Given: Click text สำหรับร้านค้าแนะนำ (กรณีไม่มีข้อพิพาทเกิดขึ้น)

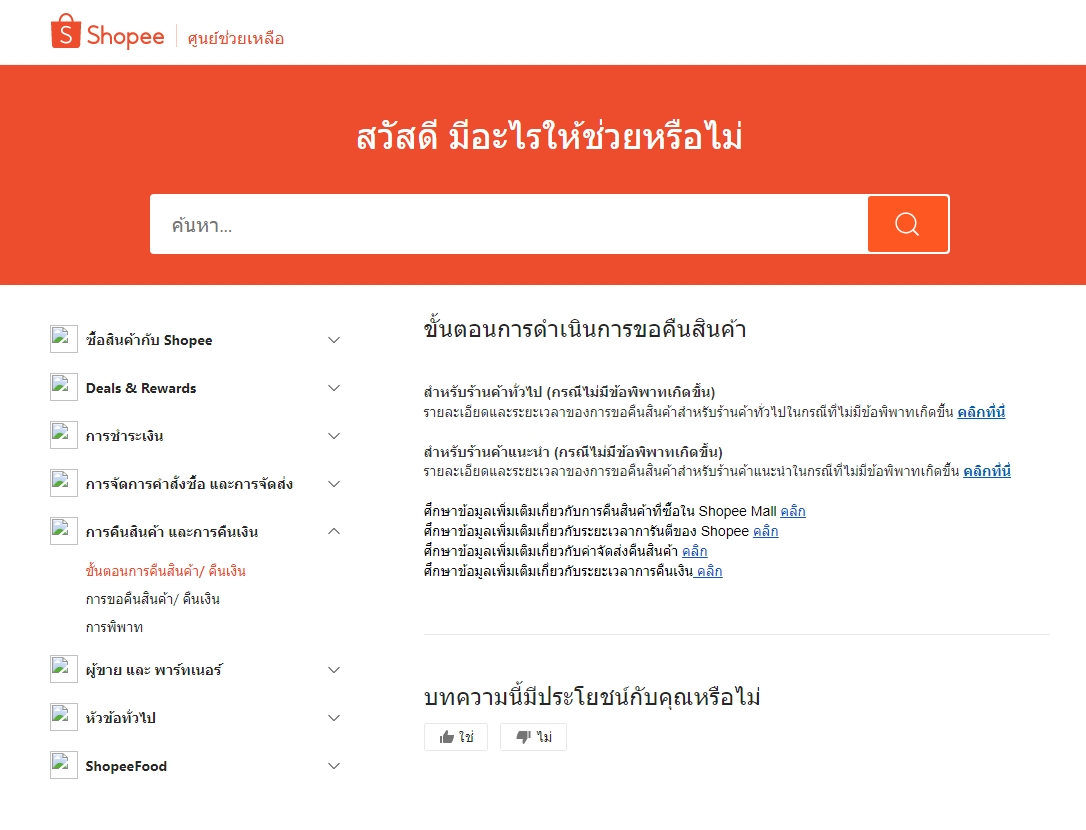Looking at the screenshot, I should click(573, 452).
